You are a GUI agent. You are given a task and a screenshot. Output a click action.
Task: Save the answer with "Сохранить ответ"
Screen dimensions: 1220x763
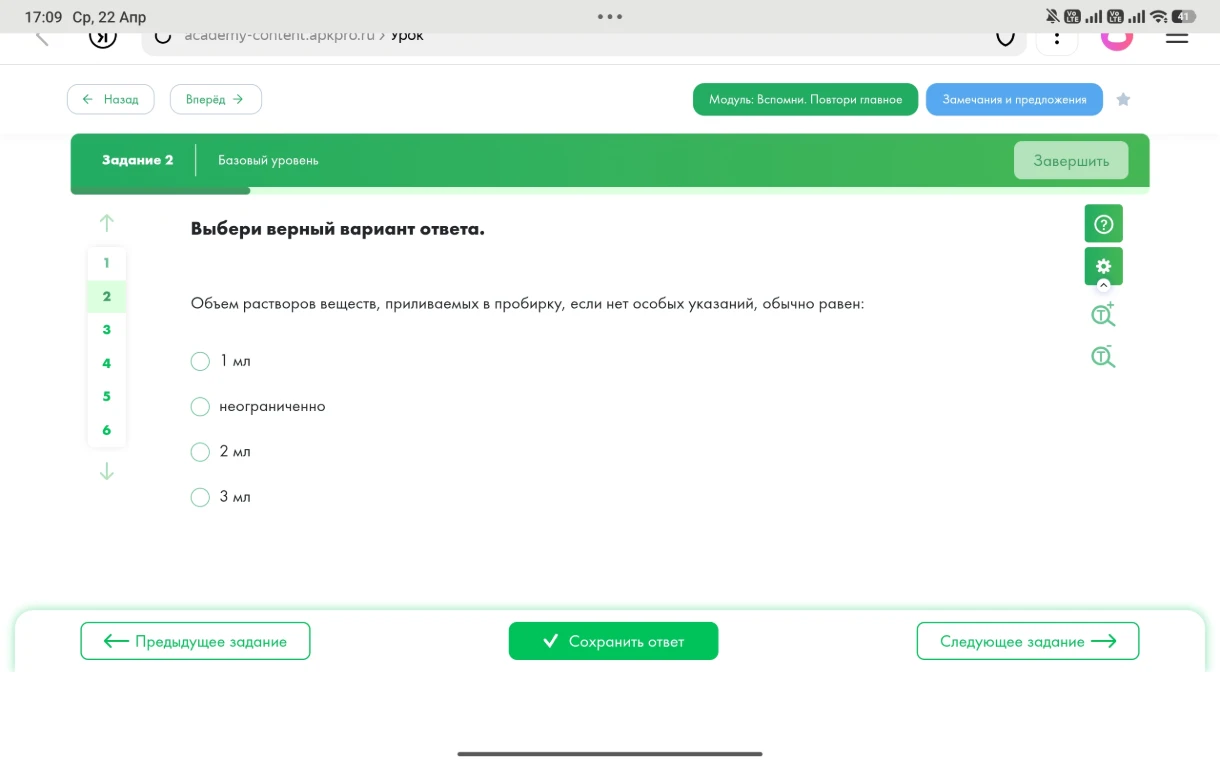click(613, 641)
